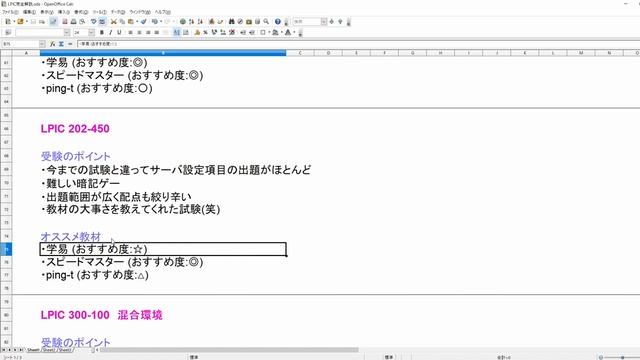This screenshot has width=640, height=360.
Task: Open the 編集 menu
Action: [x=29, y=12]
